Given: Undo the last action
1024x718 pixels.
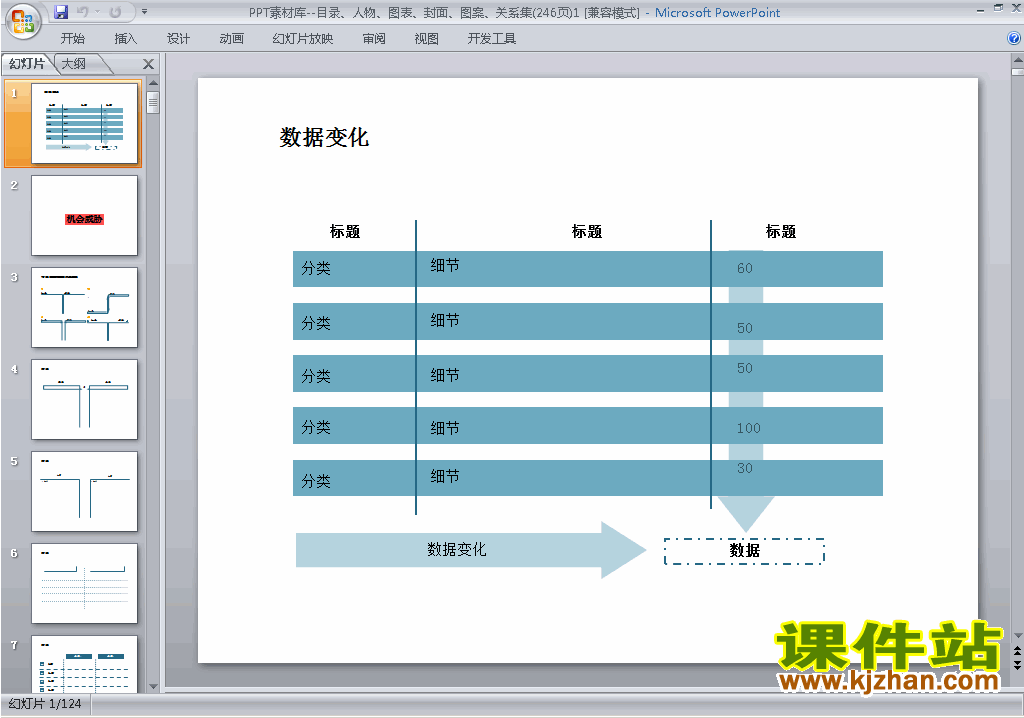Looking at the screenshot, I should click(83, 12).
